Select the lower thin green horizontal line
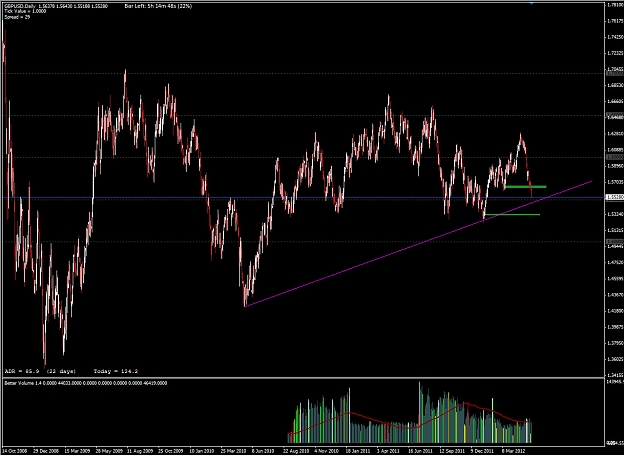Screen dimensions: 625x456 coord(512,215)
